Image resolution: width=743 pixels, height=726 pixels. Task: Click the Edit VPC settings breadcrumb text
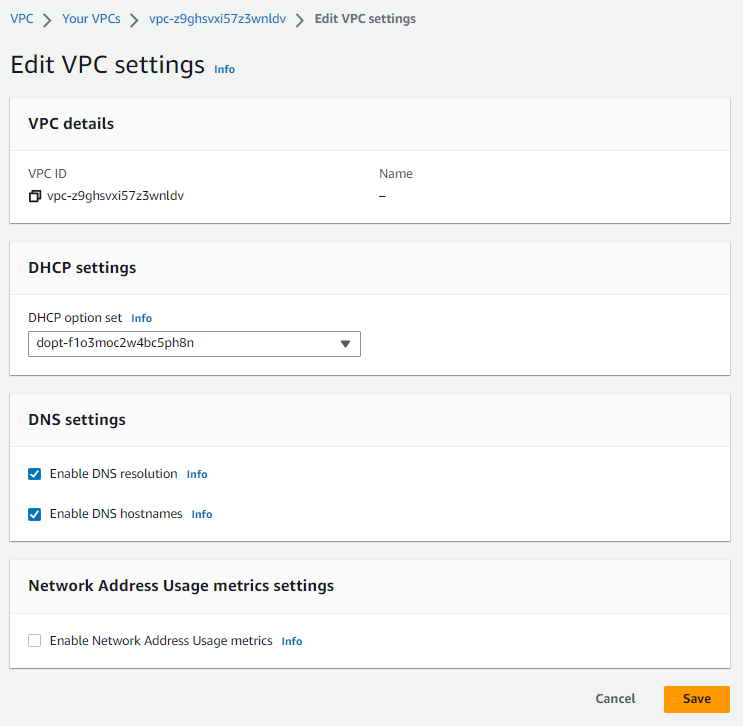tap(365, 19)
